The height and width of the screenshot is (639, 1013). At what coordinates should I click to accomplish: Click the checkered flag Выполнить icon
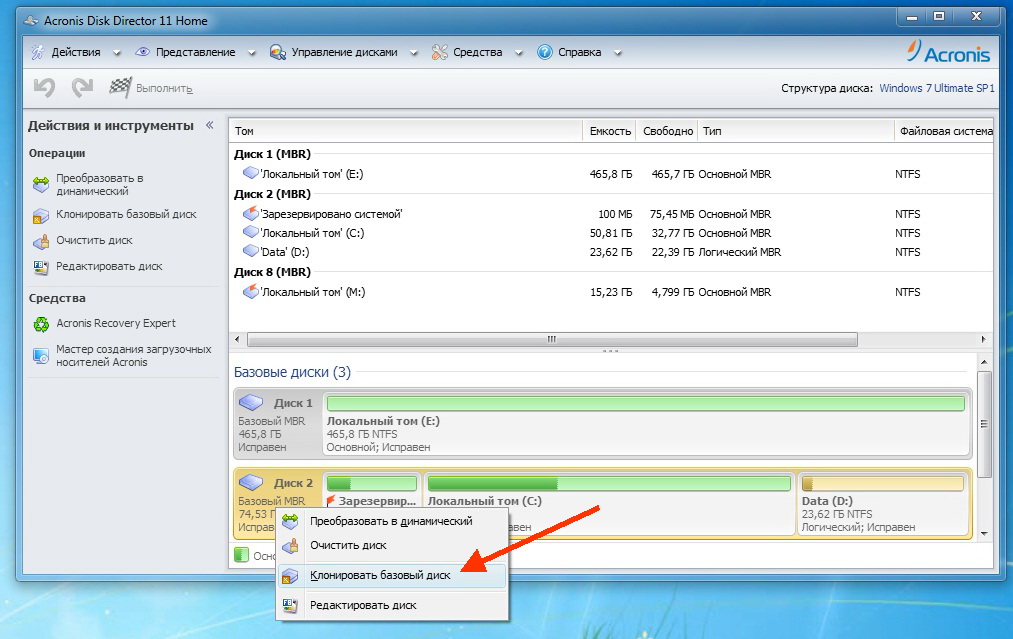pos(118,86)
